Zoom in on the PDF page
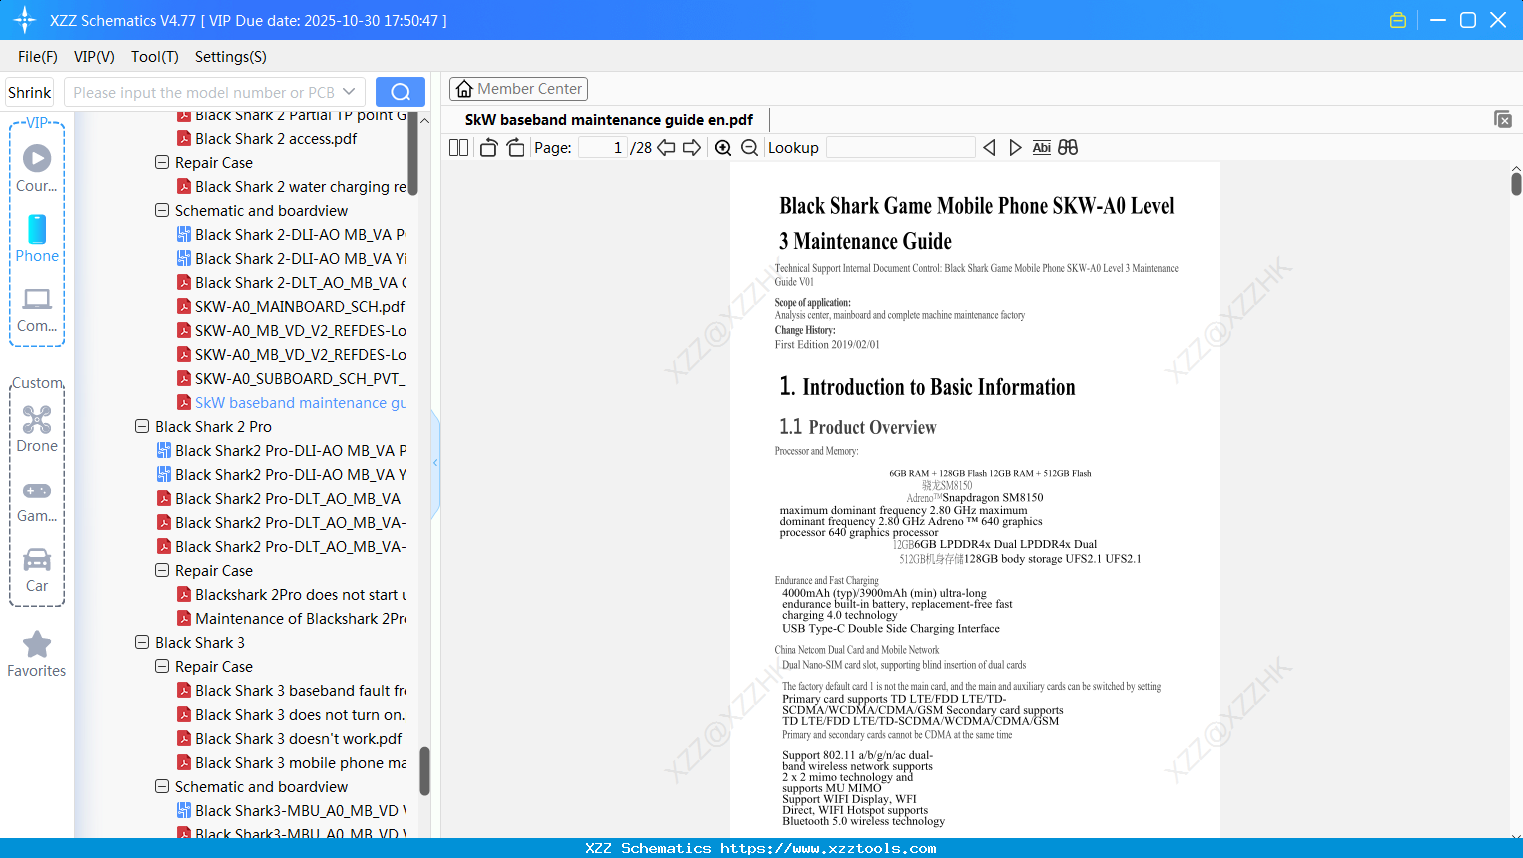 click(x=722, y=147)
